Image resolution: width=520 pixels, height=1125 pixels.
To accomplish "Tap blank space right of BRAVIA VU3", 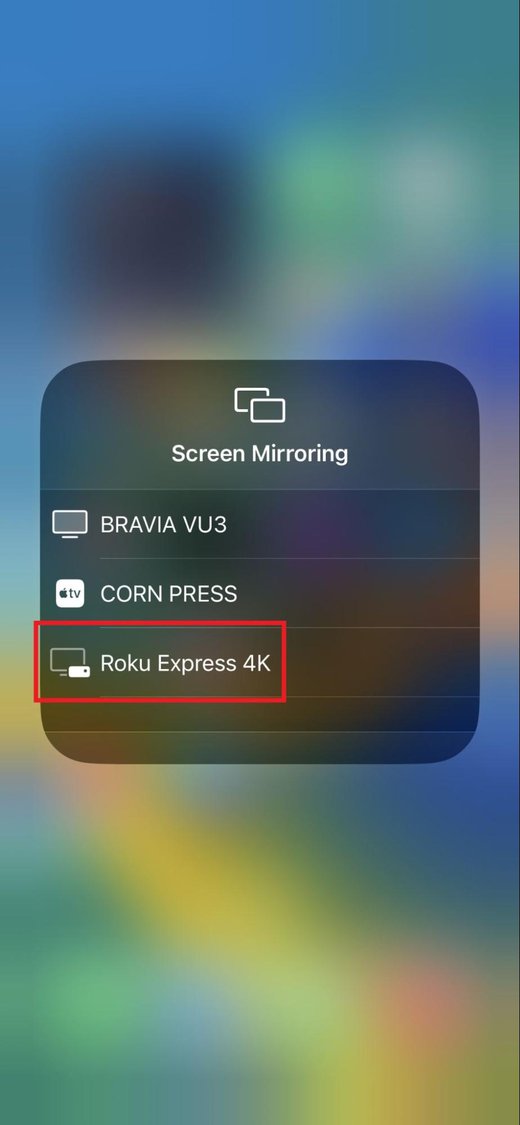I will point(351,524).
